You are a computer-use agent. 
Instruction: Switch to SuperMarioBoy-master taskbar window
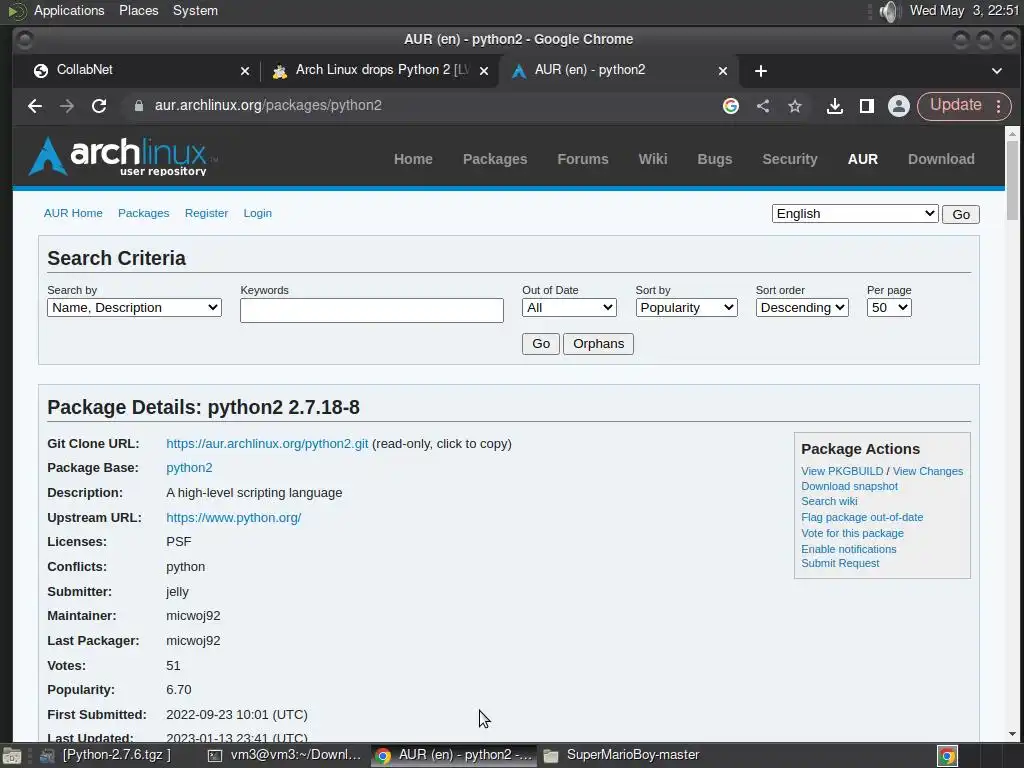(x=622, y=755)
